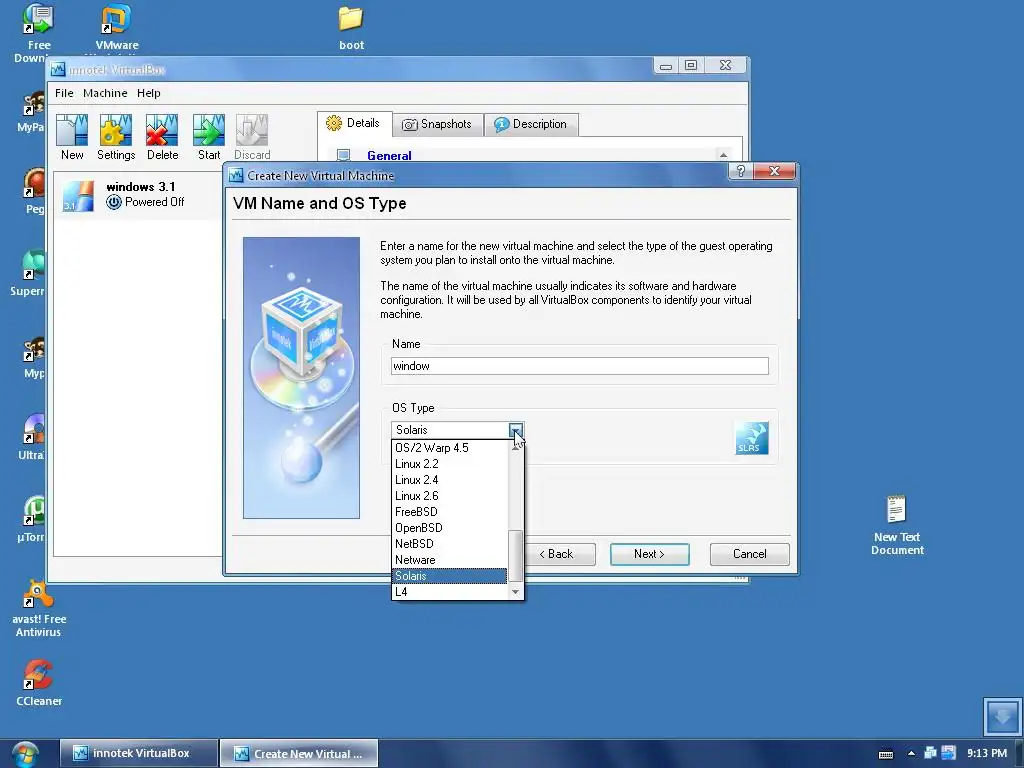Click the Next button
Image resolution: width=1024 pixels, height=768 pixels.
pos(649,554)
